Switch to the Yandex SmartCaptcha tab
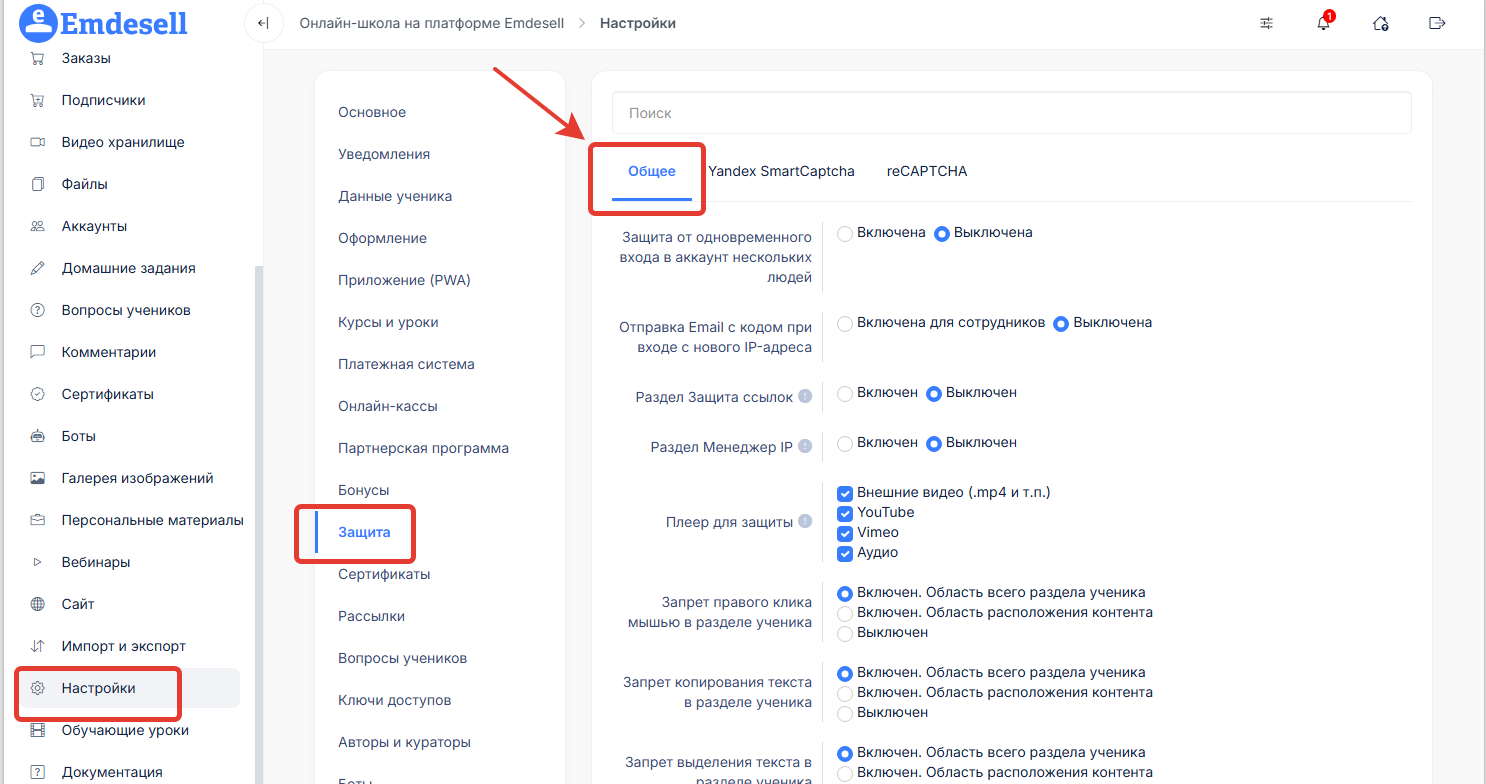 (781, 171)
